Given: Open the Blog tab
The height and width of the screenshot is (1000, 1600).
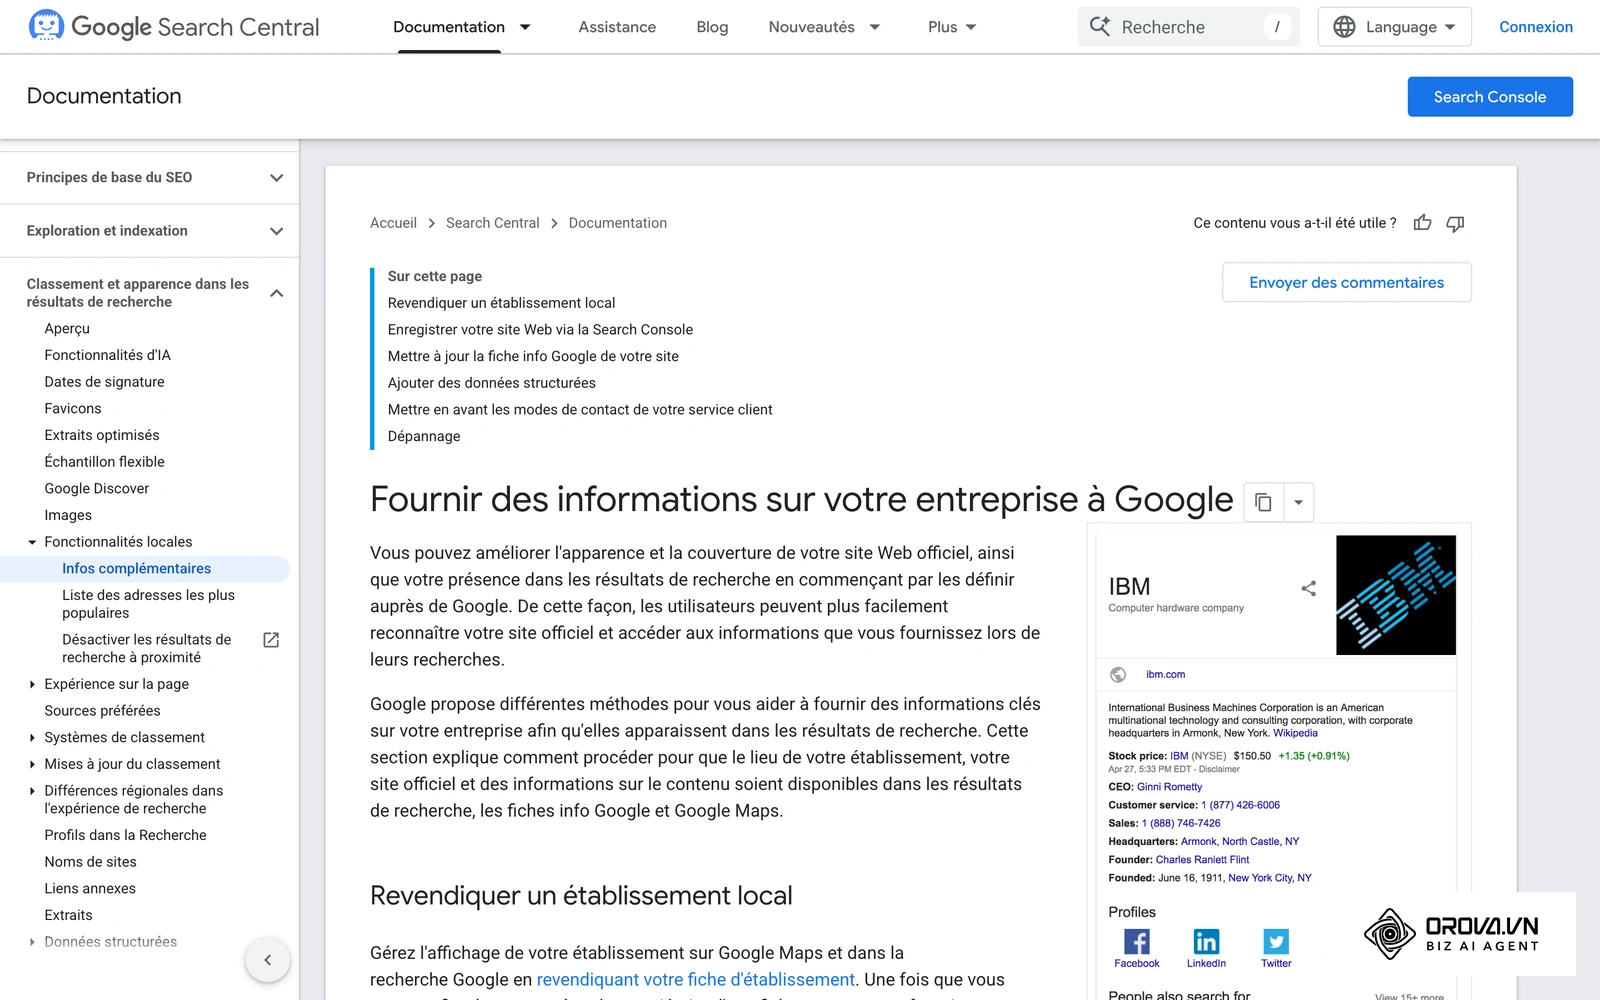Looking at the screenshot, I should (712, 27).
